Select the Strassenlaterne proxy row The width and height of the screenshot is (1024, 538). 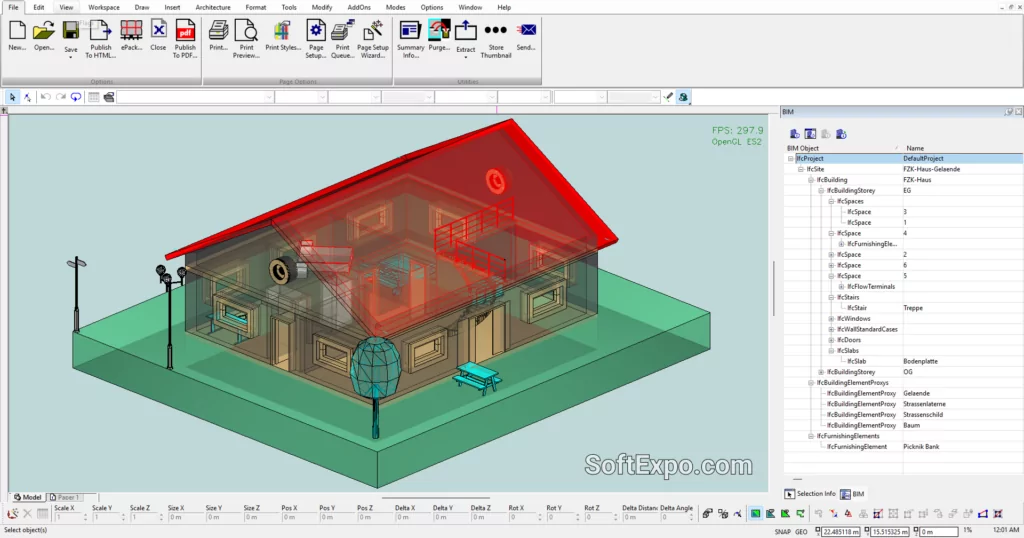[x=904, y=404]
